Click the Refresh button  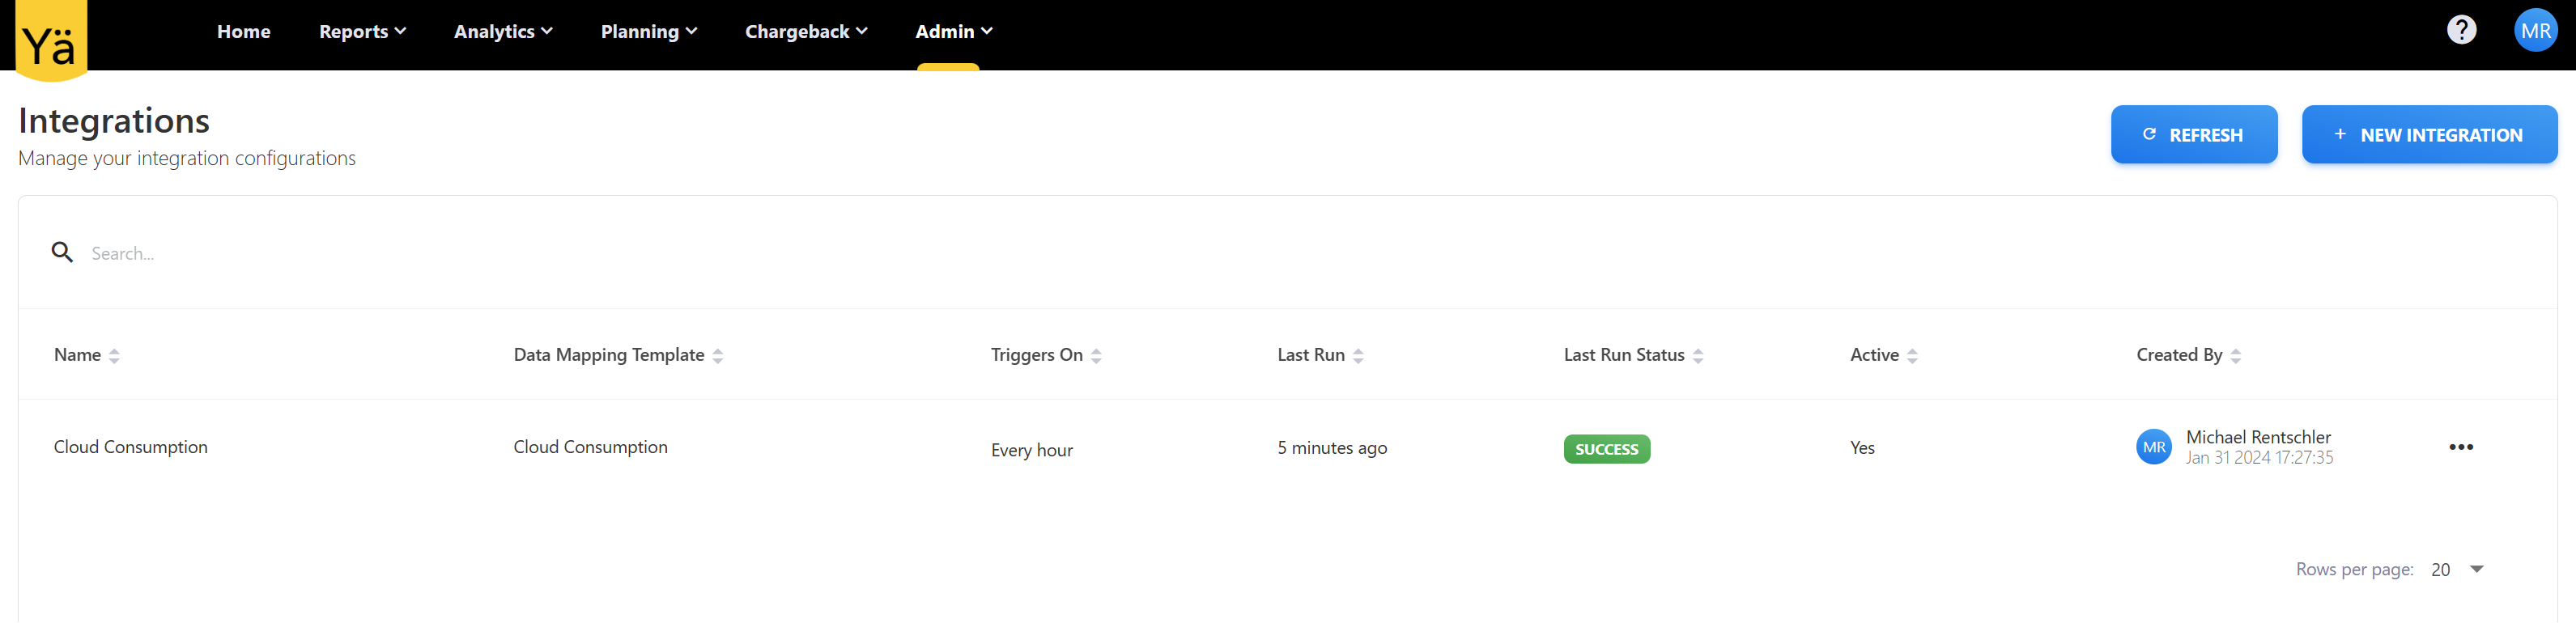point(2193,135)
